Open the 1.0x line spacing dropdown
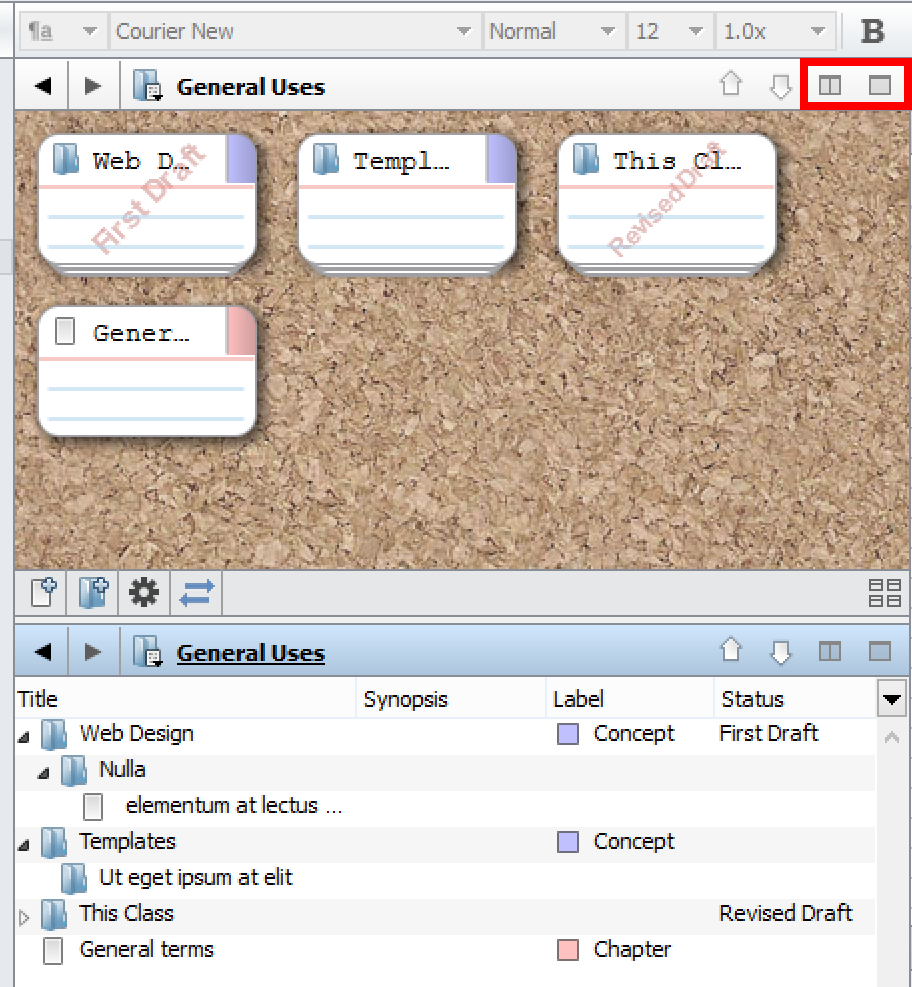Viewport: 912px width, 987px height. pos(776,32)
